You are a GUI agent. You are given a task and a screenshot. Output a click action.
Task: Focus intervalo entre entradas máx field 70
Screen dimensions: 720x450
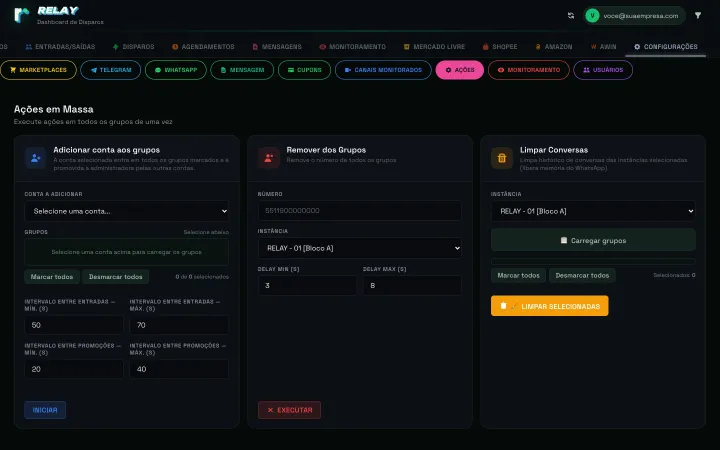179,325
